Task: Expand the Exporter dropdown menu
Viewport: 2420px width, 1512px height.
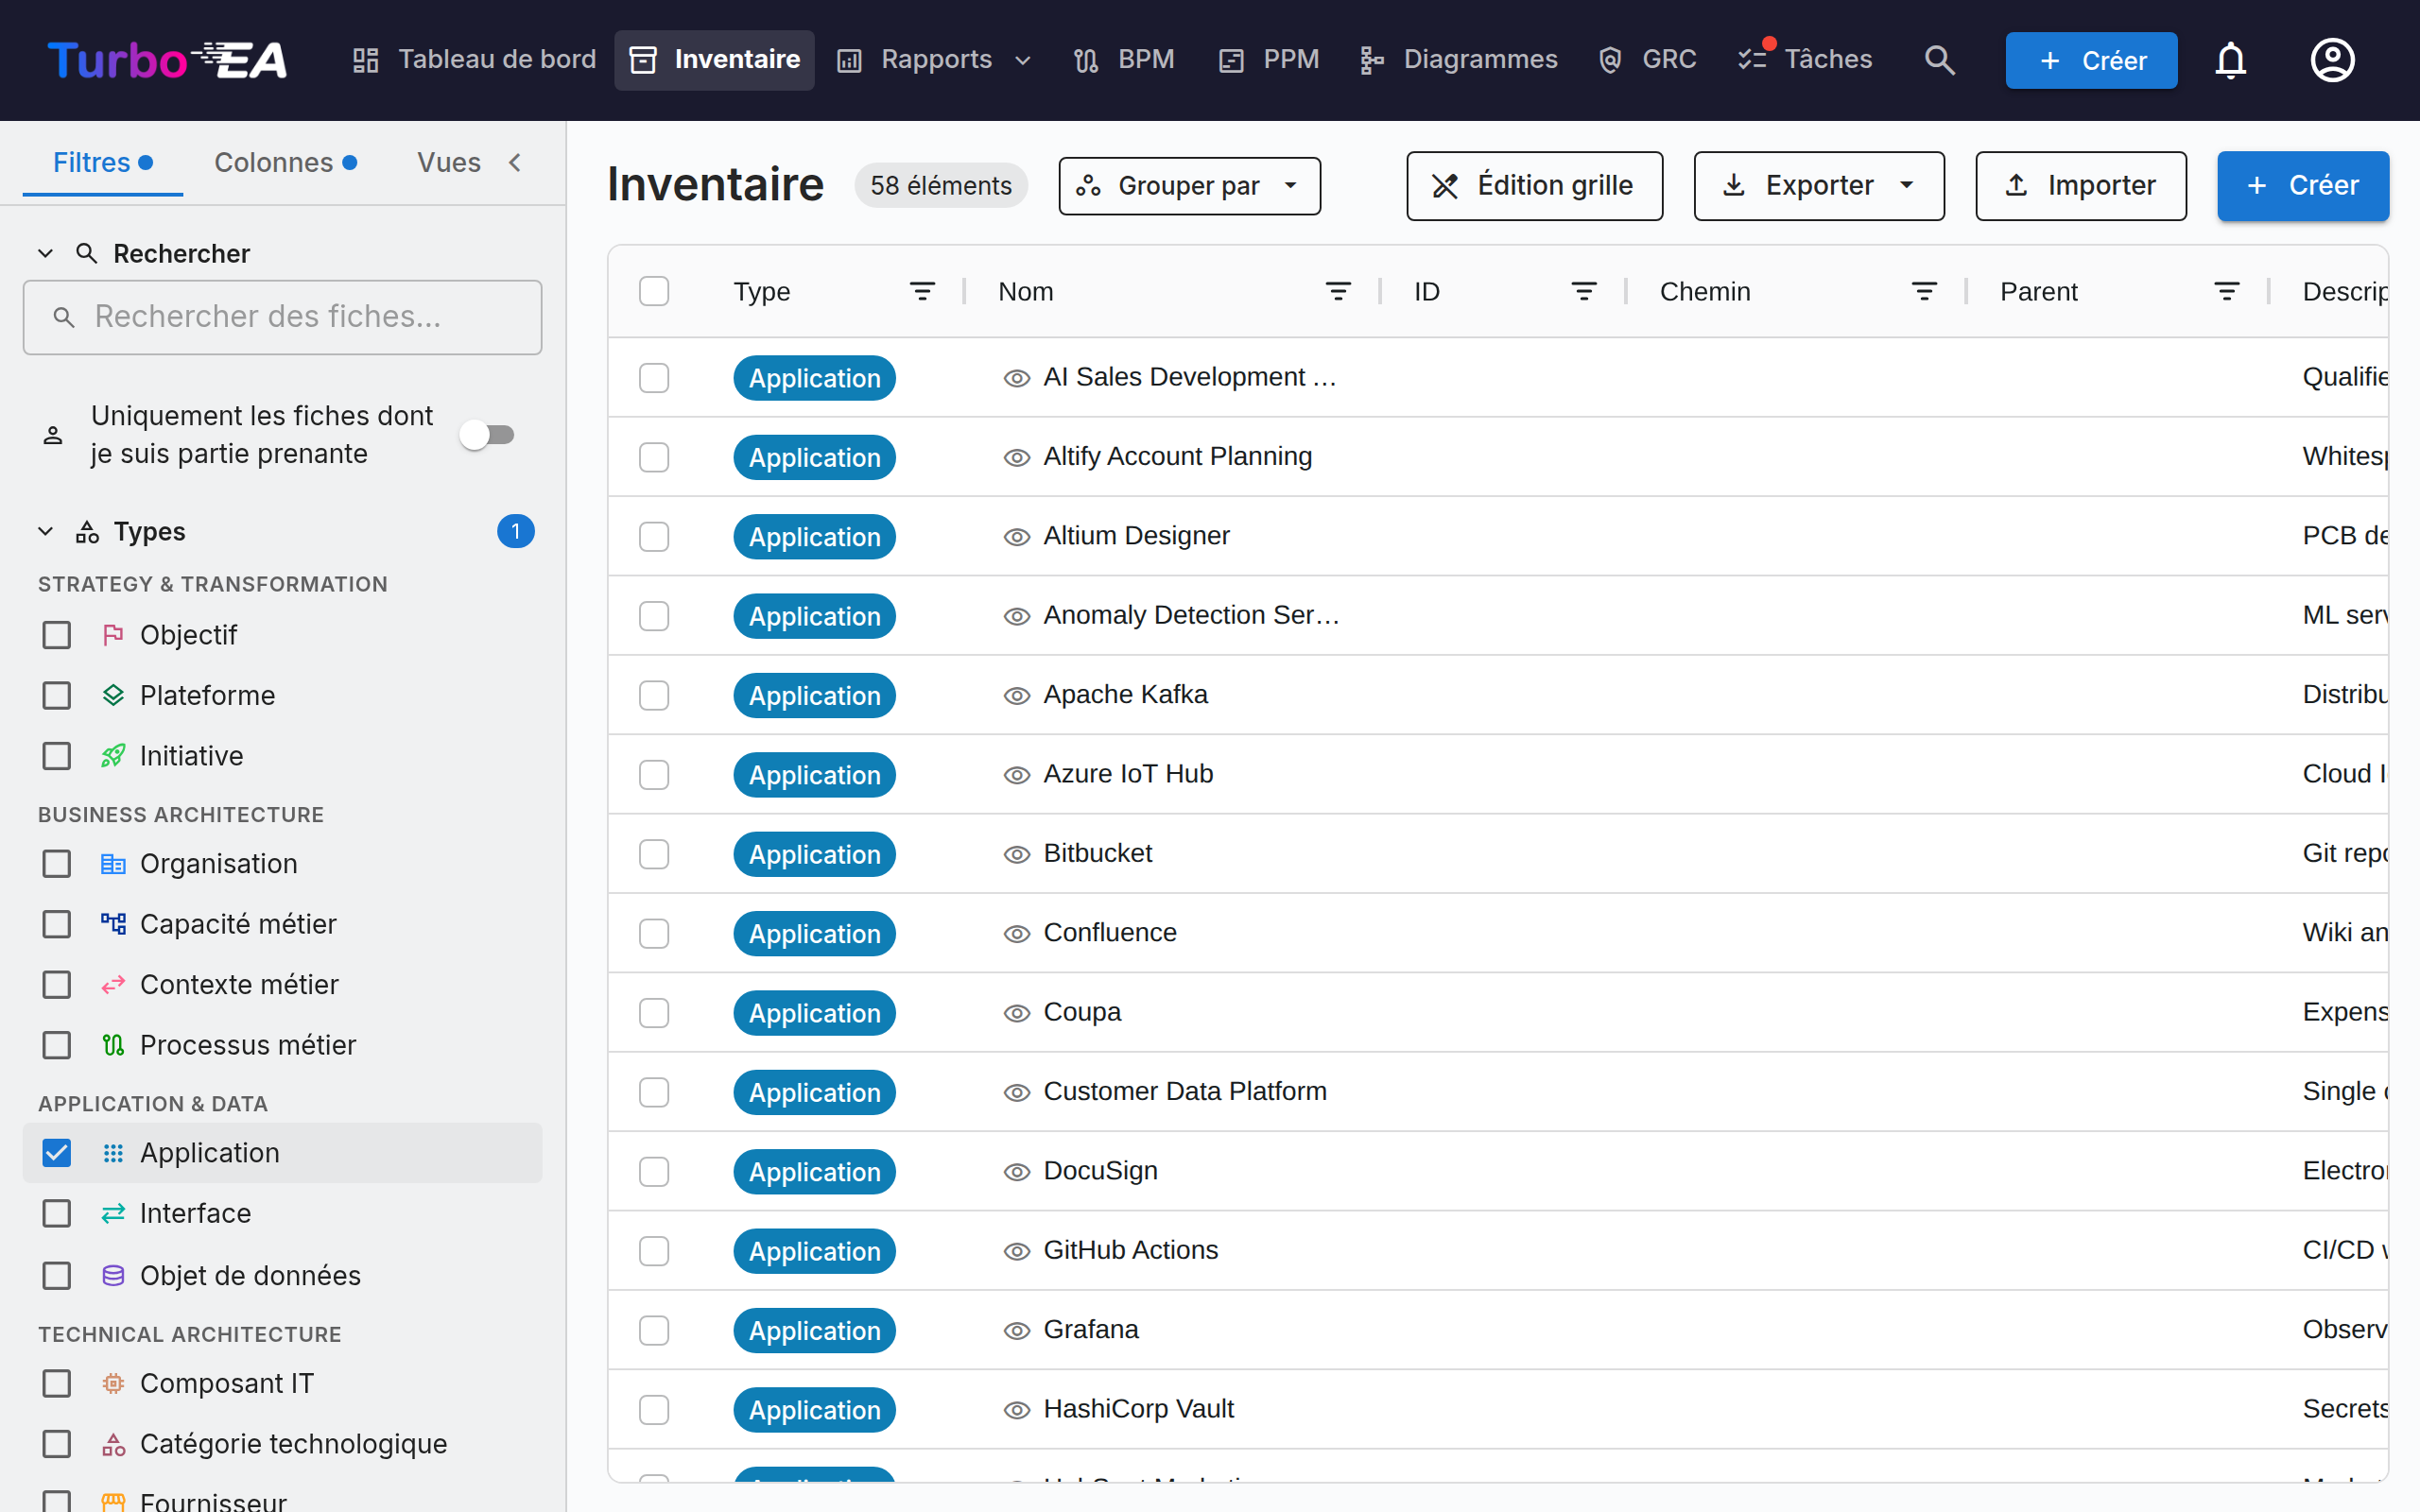Action: click(x=1818, y=186)
